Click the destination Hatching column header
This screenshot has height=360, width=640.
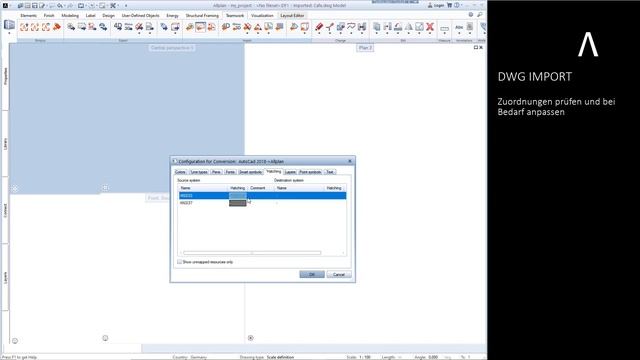coord(334,188)
